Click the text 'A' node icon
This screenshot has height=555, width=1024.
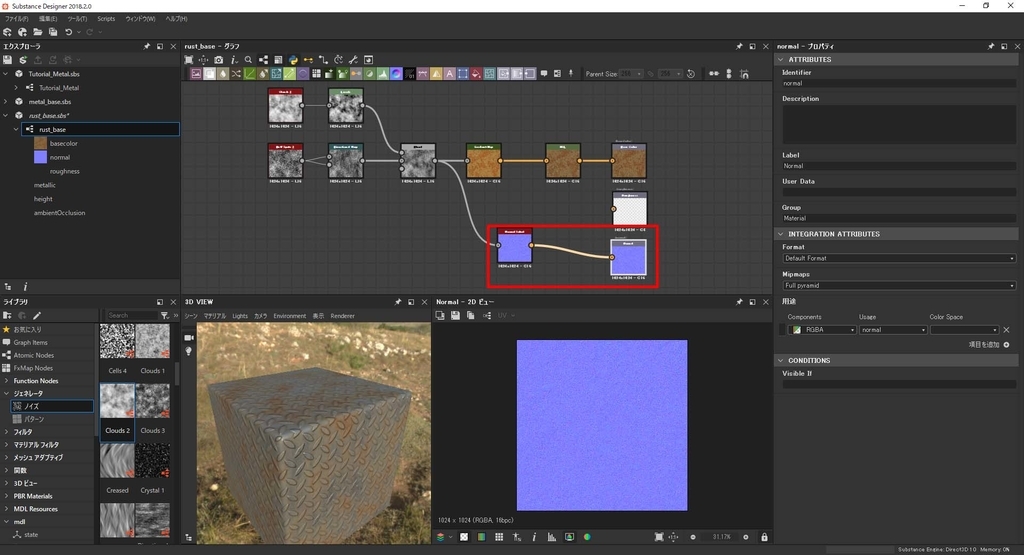(450, 74)
